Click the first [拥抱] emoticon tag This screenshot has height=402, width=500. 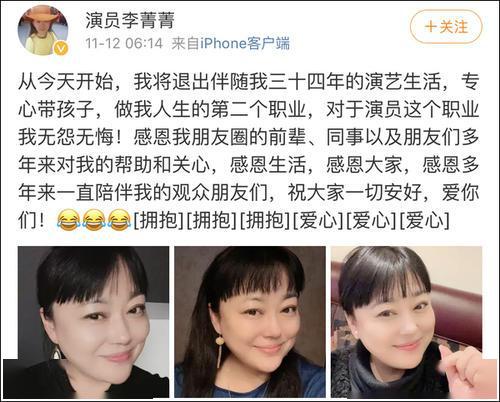point(159,221)
